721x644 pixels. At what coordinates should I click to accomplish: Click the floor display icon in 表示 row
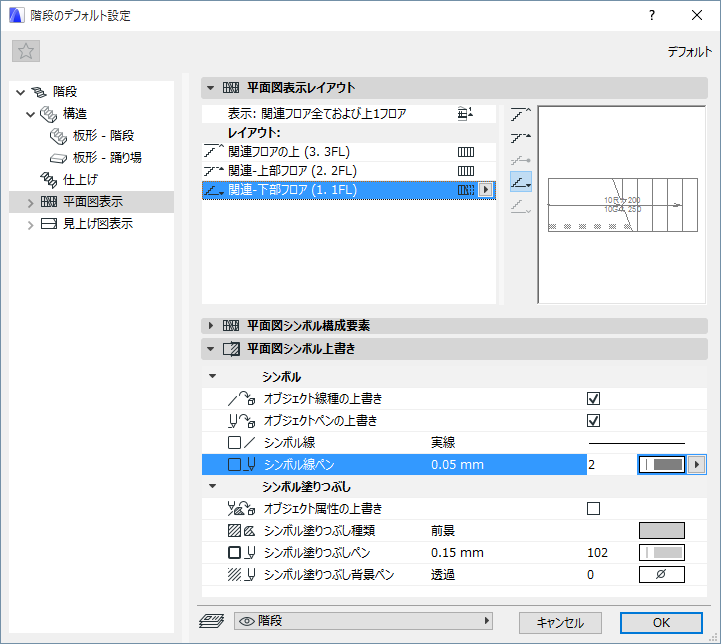465,114
